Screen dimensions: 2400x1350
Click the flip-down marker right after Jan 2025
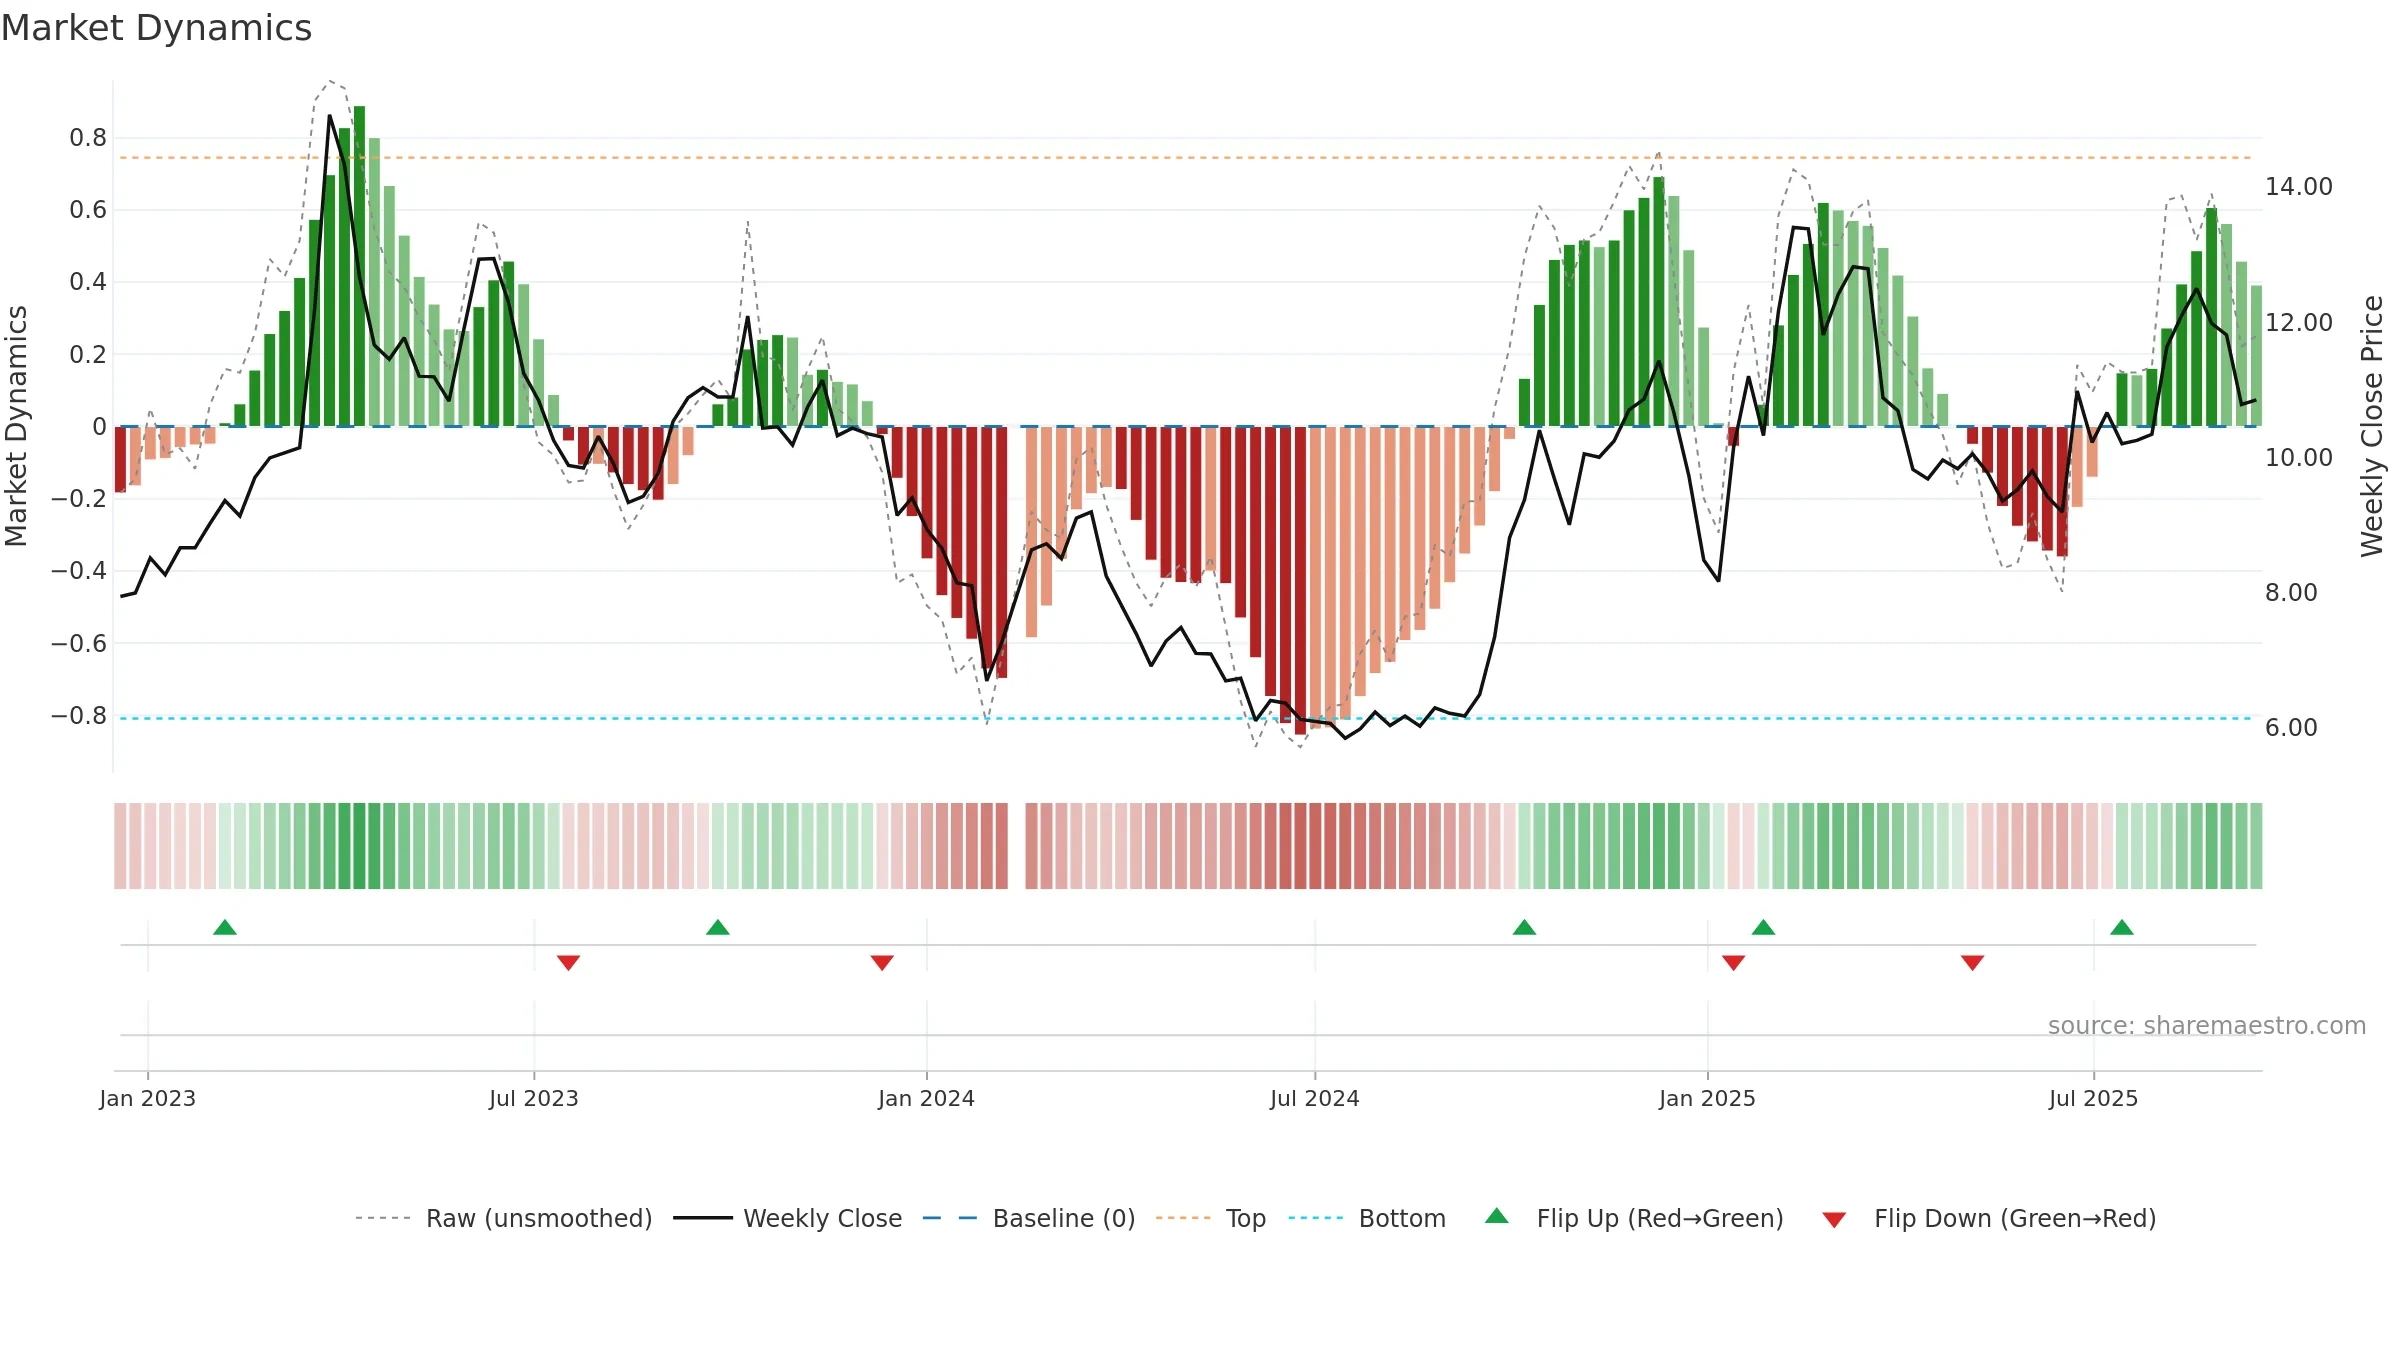click(x=1734, y=962)
